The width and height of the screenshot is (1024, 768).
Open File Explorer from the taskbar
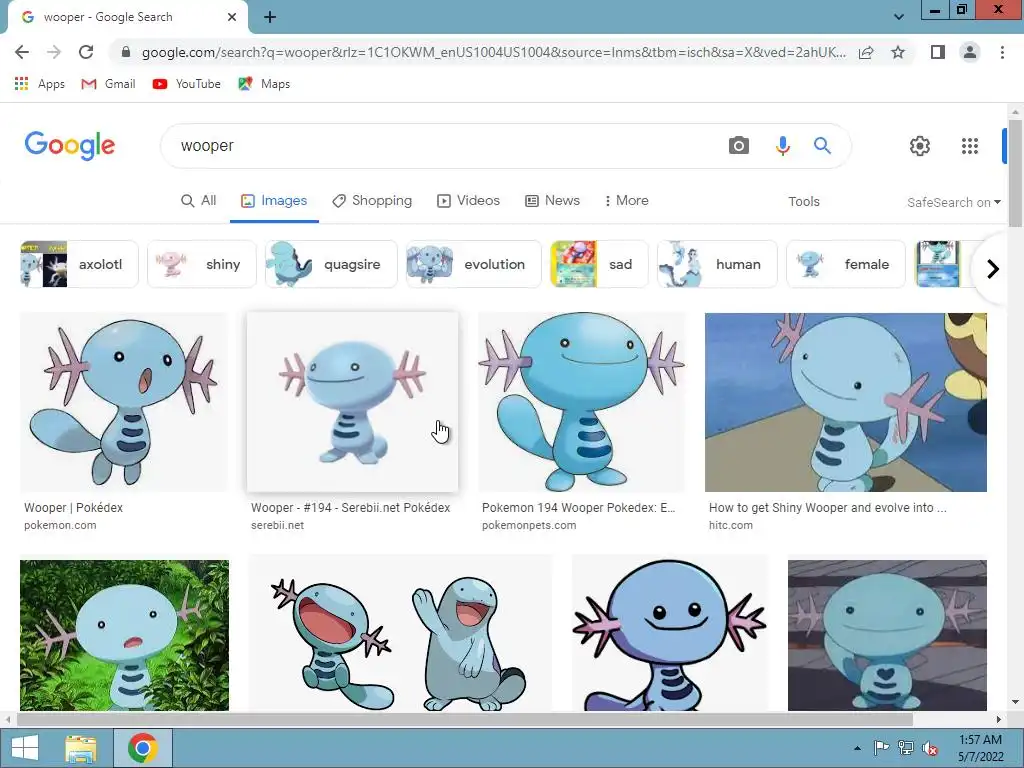tap(81, 748)
